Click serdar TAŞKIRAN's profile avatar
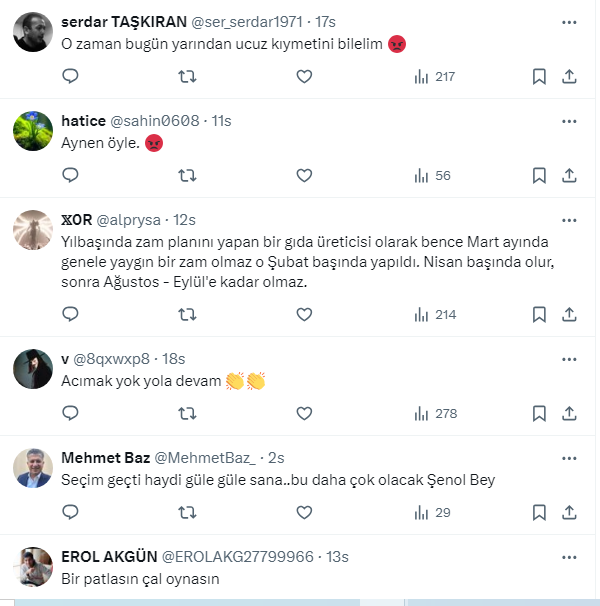Viewport: 600px width, 606px height. point(33,32)
